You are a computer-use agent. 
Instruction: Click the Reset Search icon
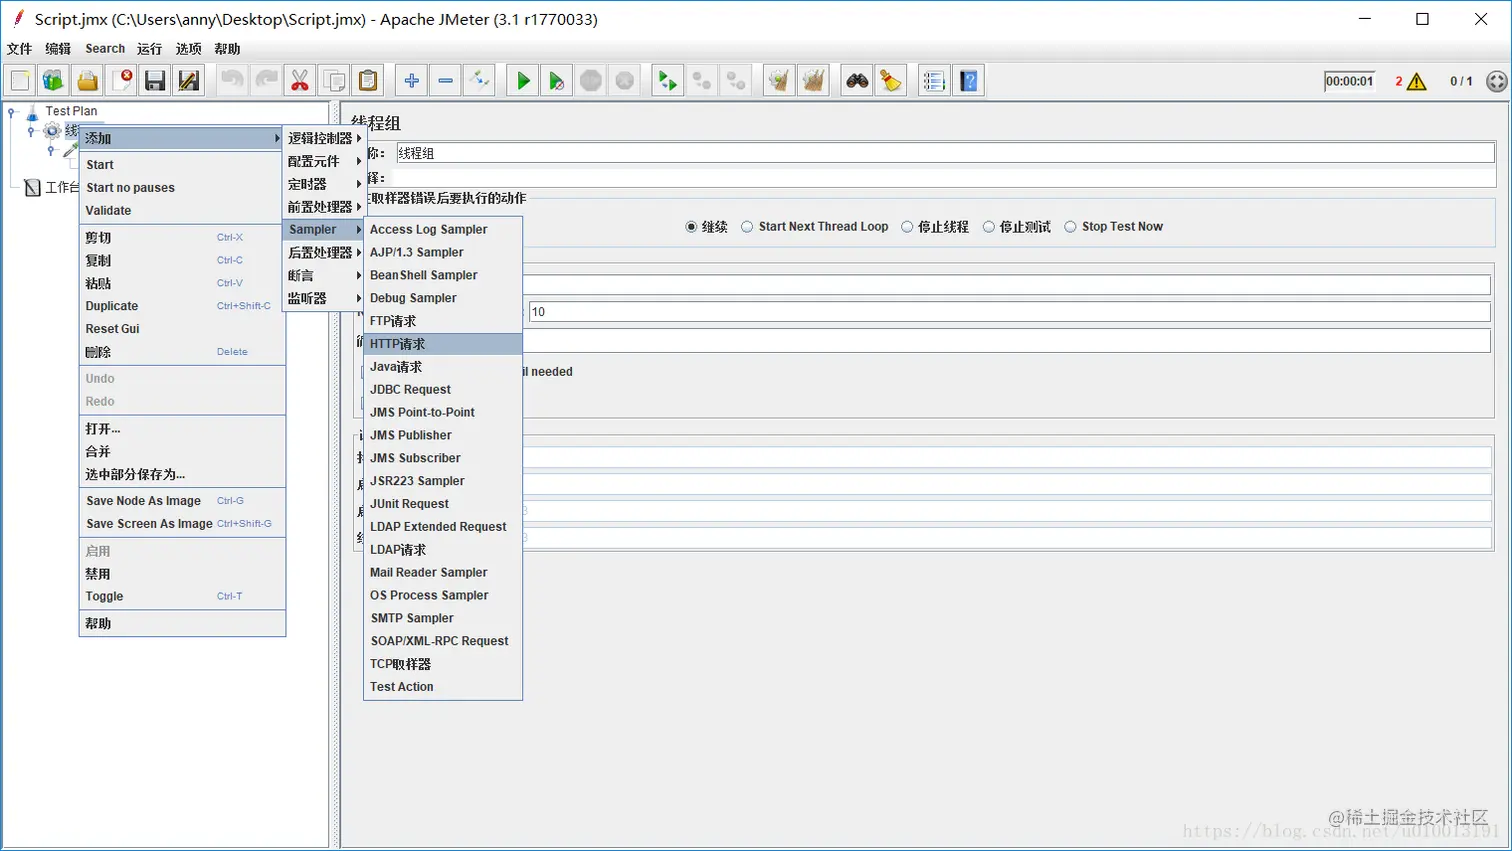(x=891, y=81)
